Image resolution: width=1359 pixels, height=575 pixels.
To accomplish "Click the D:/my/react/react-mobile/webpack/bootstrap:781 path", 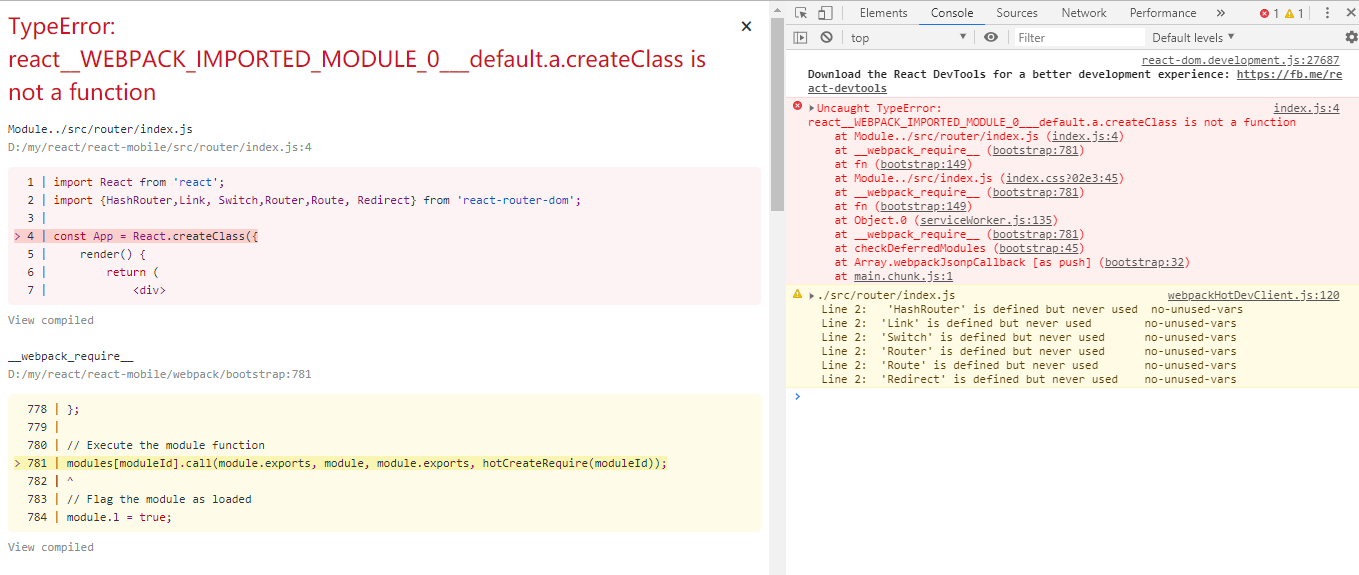I will (x=160, y=374).
